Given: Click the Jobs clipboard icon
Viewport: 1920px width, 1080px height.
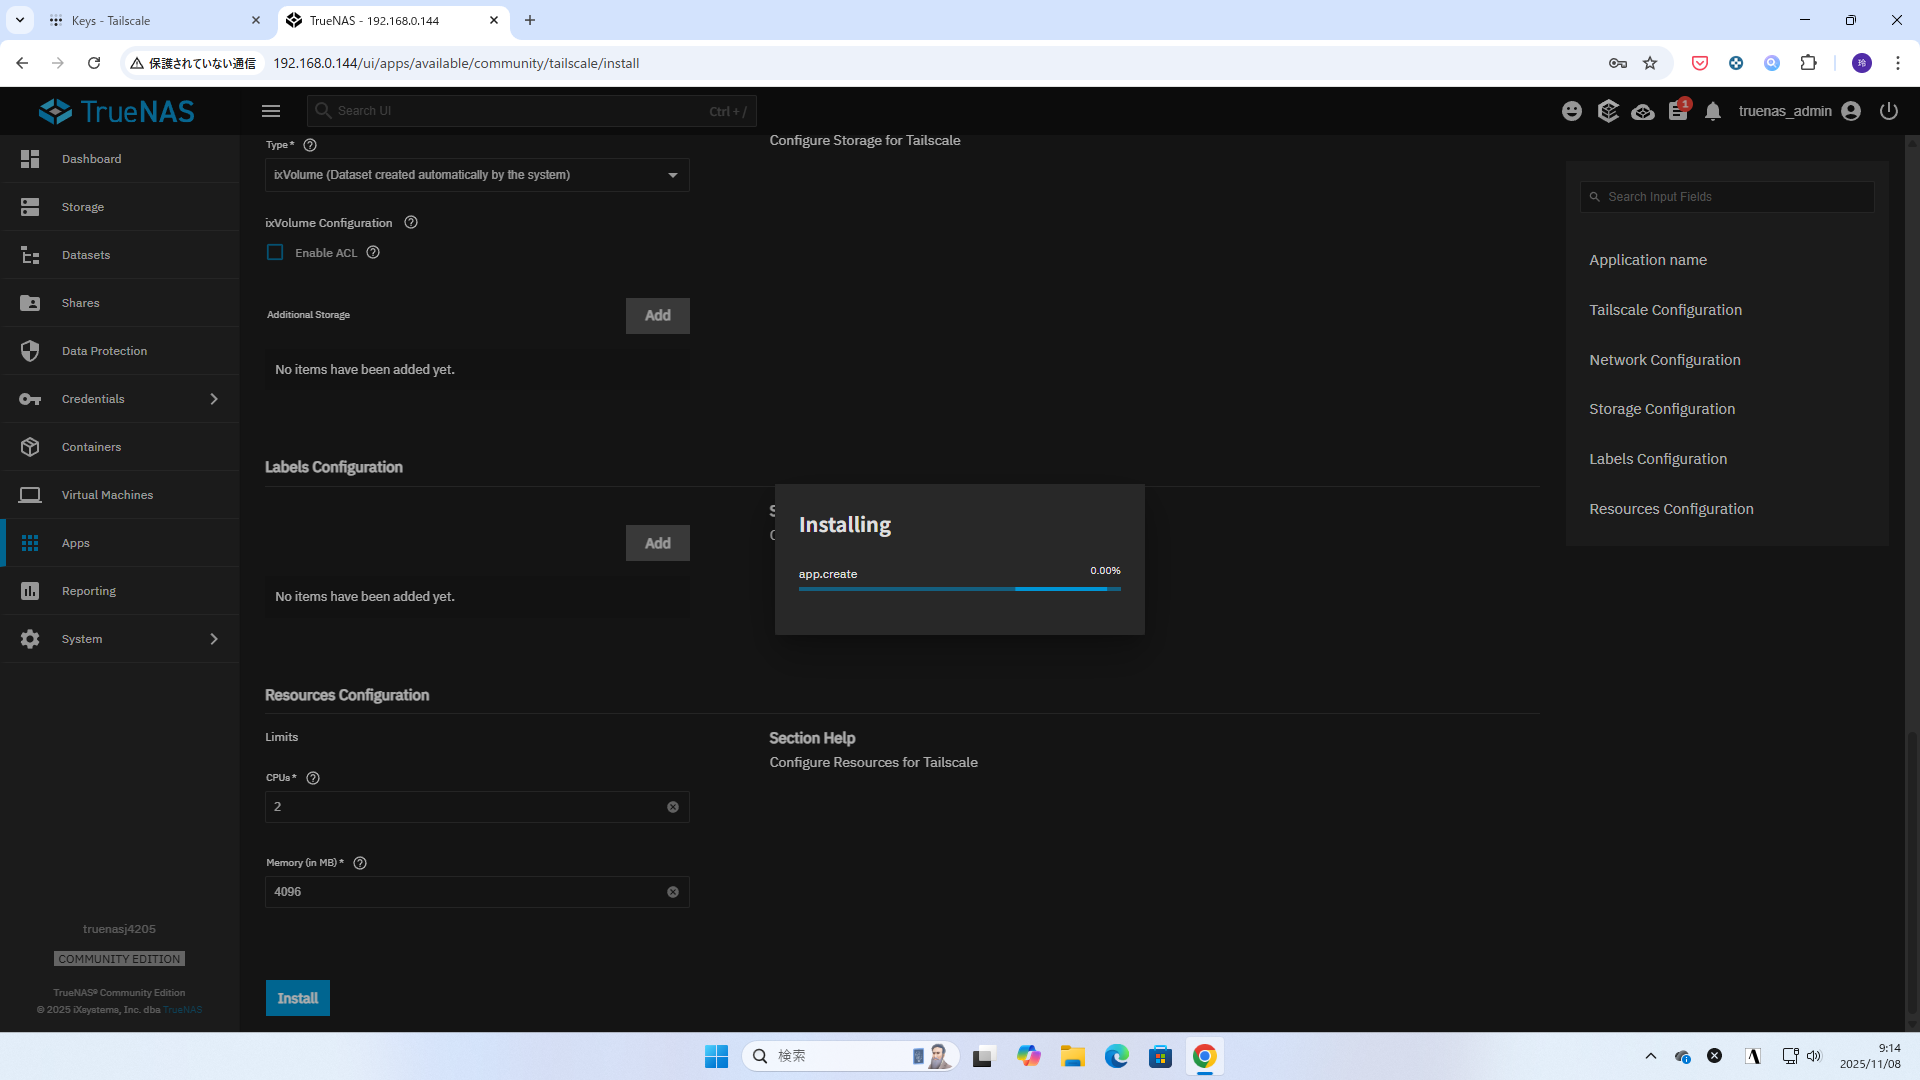Looking at the screenshot, I should coord(1678,111).
